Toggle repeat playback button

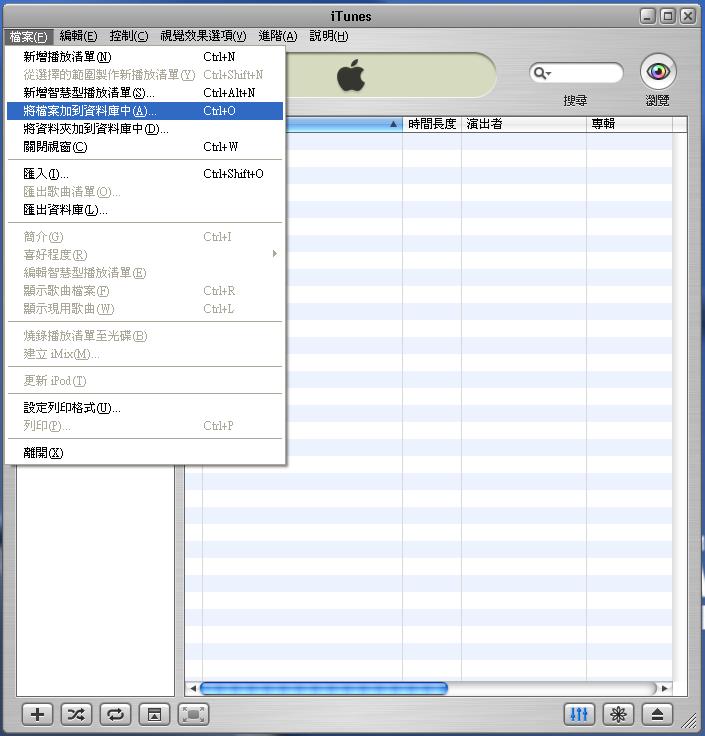[x=115, y=714]
